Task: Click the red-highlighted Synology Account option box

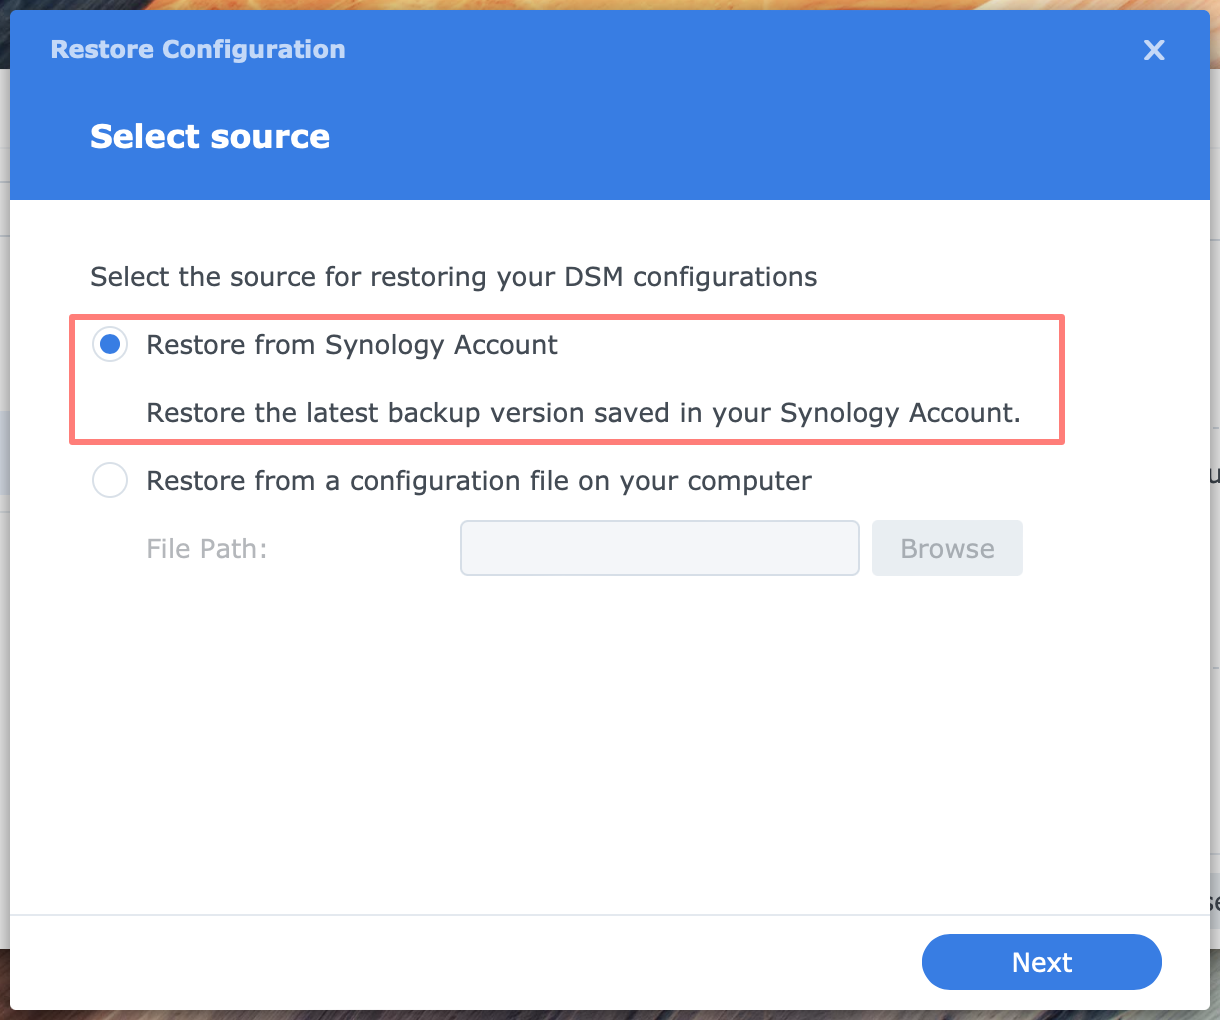Action: (567, 380)
